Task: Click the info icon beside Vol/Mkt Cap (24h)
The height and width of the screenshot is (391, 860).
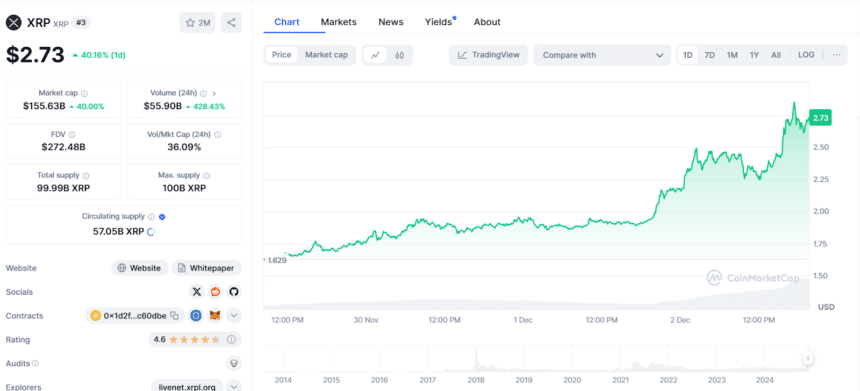Action: coord(218,134)
